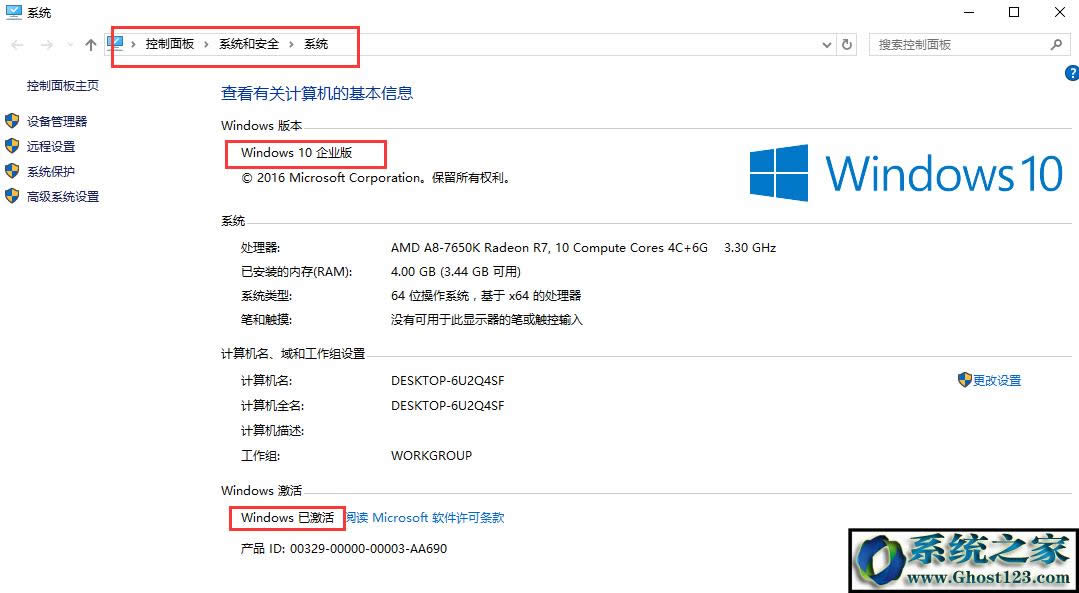
Task: Click the 更改设置 gear-style icon link
Action: [x=964, y=380]
